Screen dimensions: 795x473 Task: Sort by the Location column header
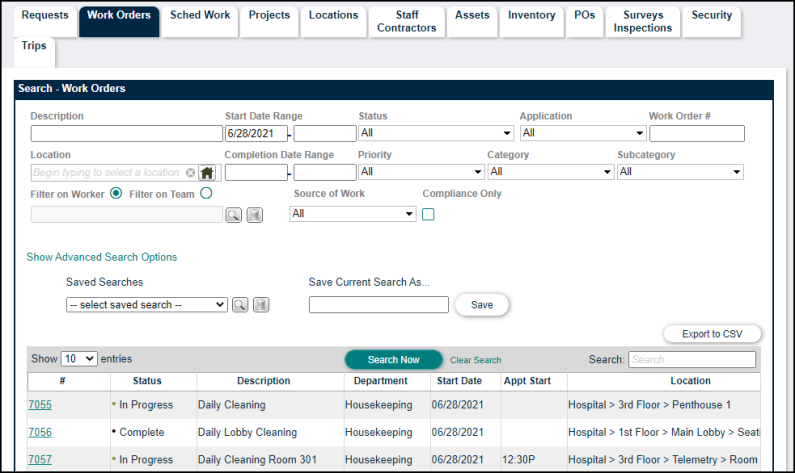(x=691, y=381)
